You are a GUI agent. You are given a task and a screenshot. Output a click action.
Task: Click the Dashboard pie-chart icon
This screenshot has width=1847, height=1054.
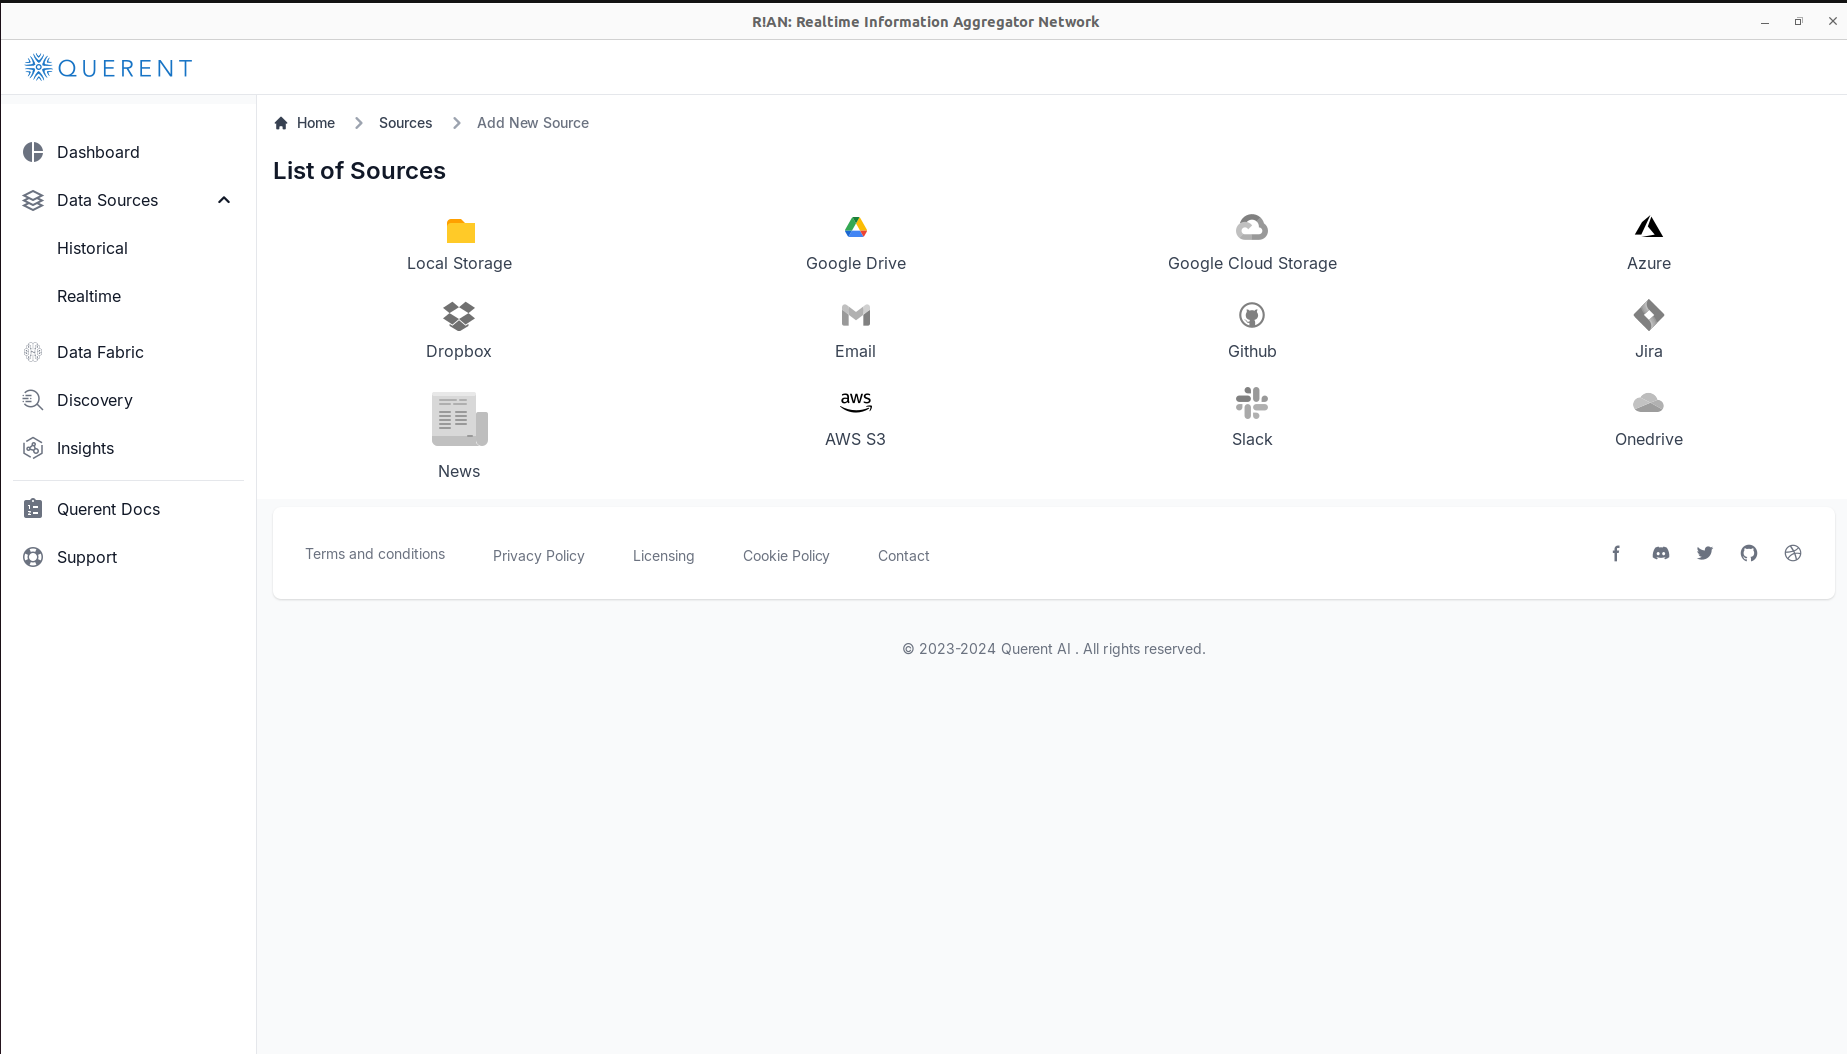[33, 152]
